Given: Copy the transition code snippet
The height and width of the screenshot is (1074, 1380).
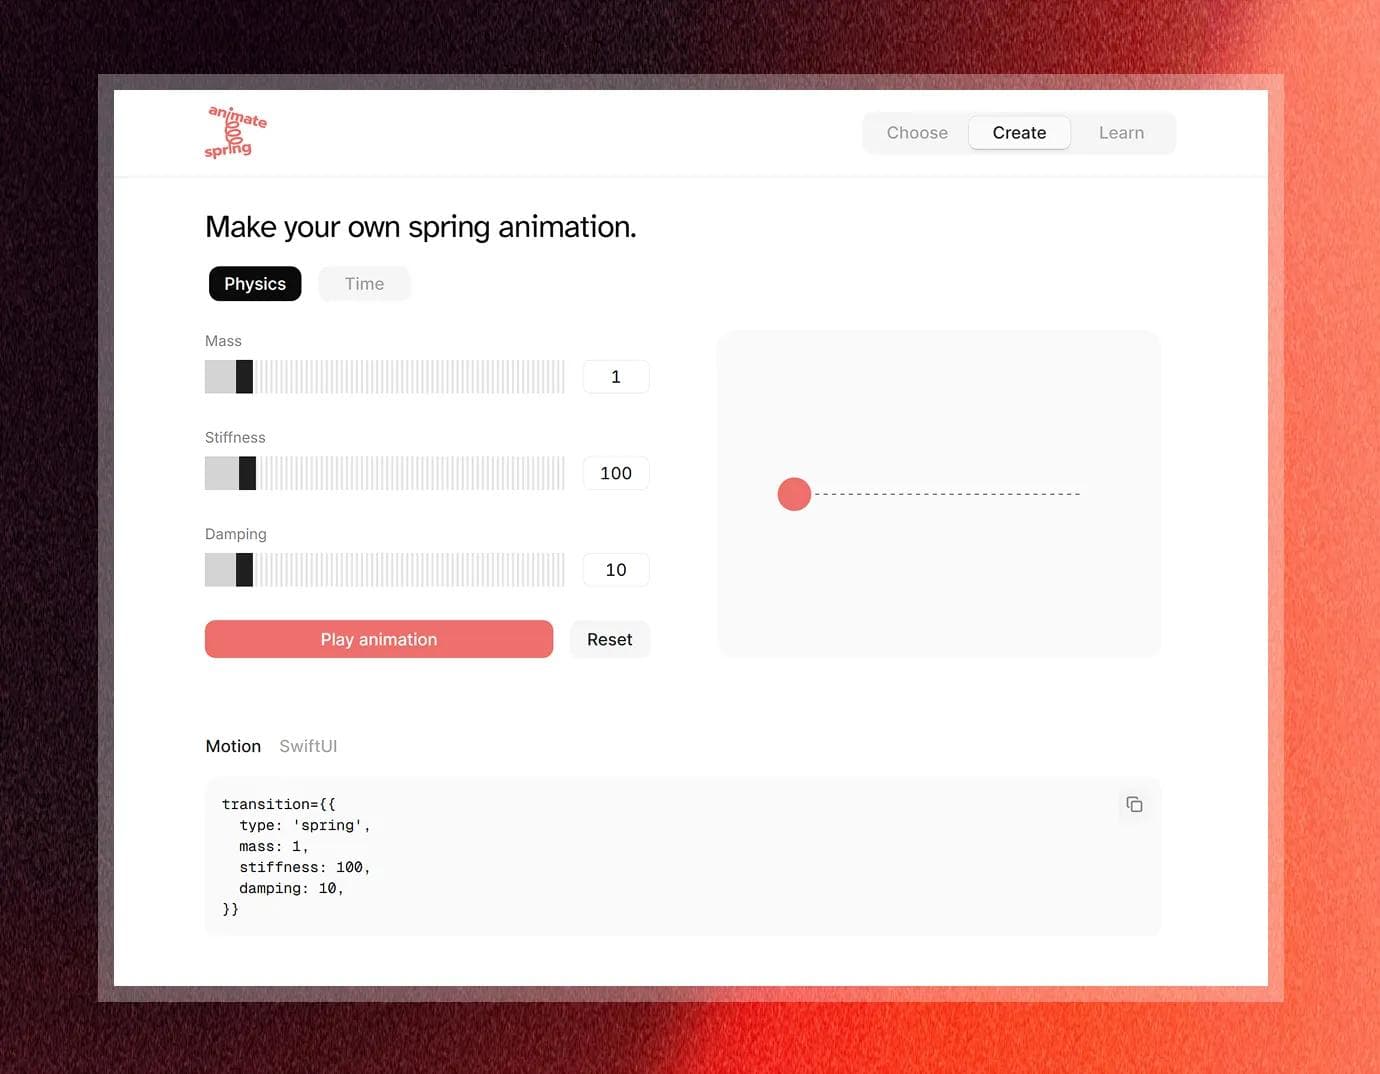Looking at the screenshot, I should tap(1134, 805).
